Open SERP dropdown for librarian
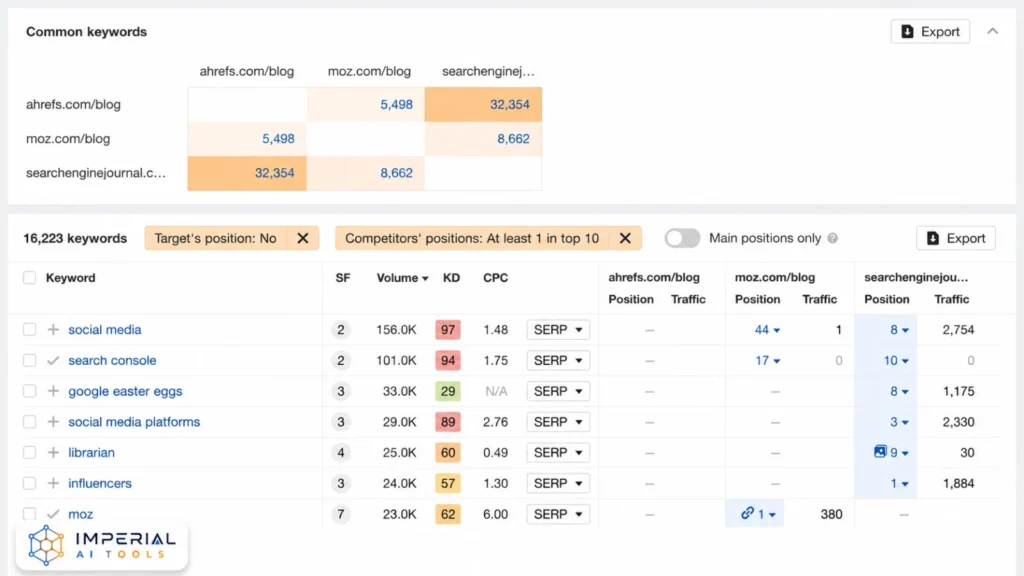This screenshot has height=576, width=1024. tap(558, 453)
